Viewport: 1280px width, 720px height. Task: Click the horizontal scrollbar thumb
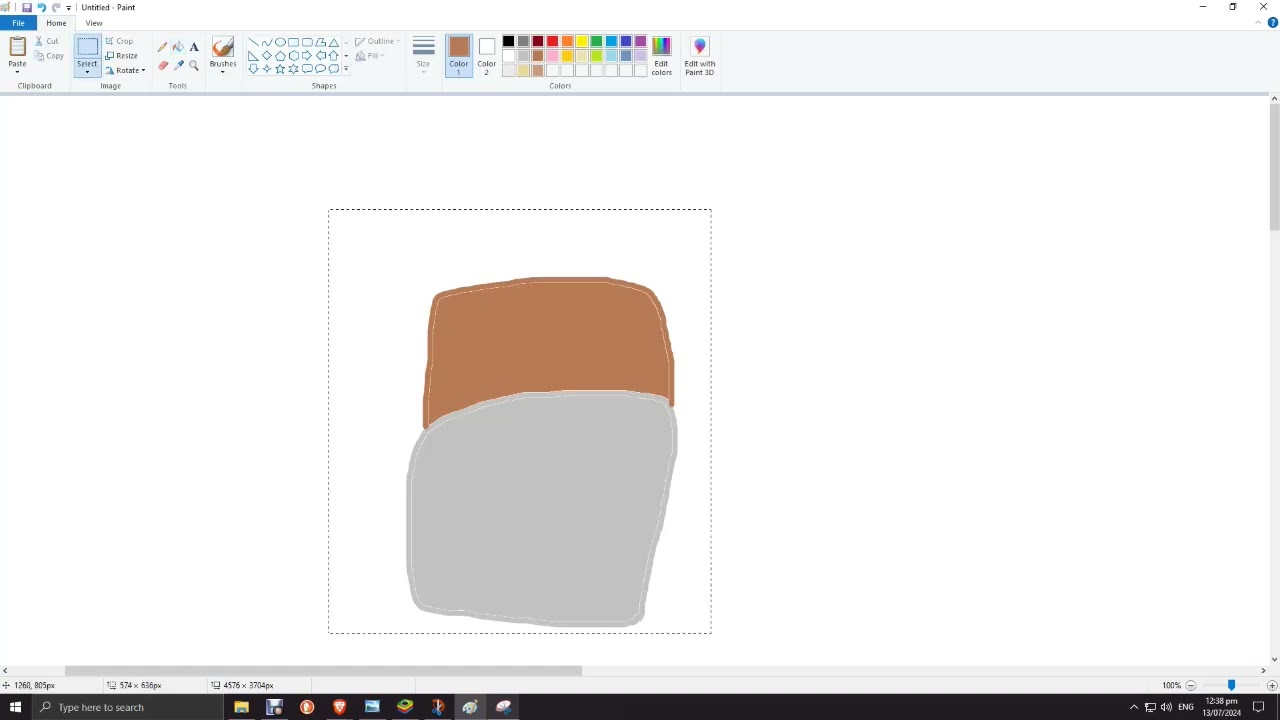(323, 671)
